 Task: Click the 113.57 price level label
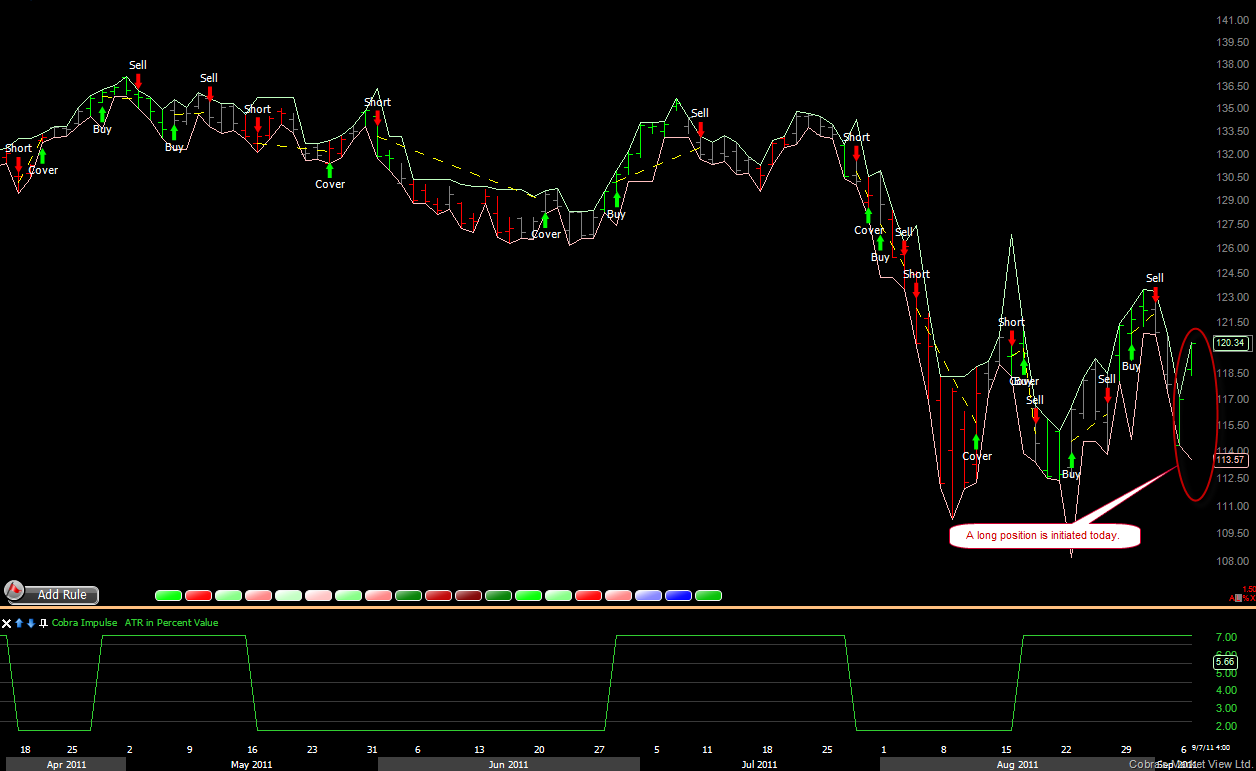[x=1230, y=460]
